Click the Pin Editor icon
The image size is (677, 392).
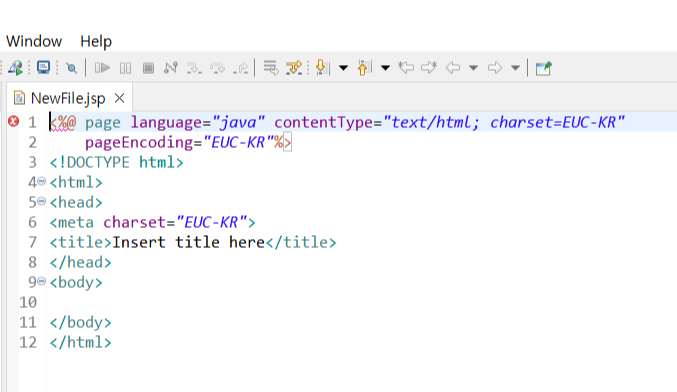pos(544,68)
